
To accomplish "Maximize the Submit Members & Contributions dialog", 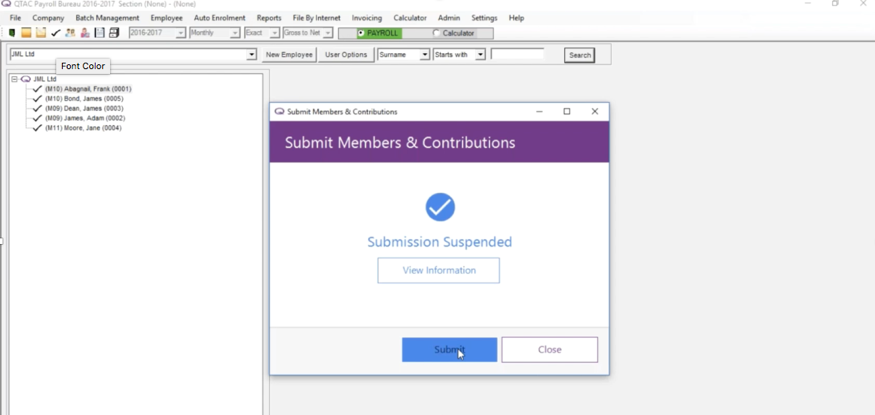I will [567, 112].
